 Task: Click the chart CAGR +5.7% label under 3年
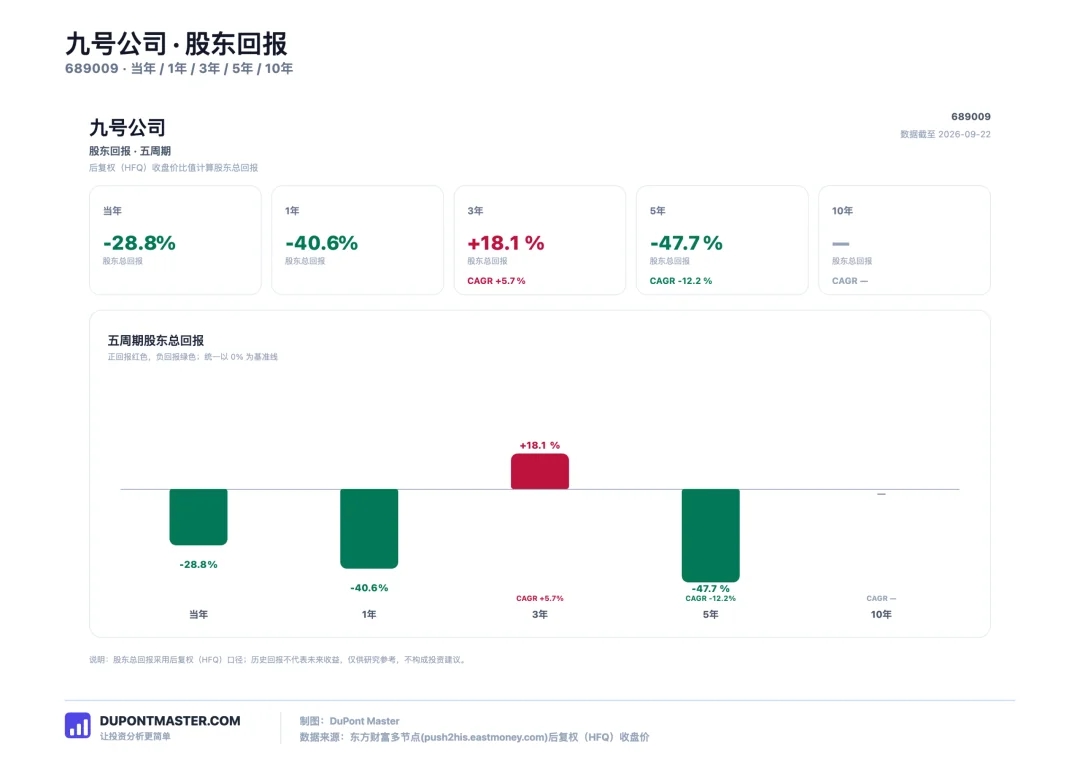[x=540, y=598]
